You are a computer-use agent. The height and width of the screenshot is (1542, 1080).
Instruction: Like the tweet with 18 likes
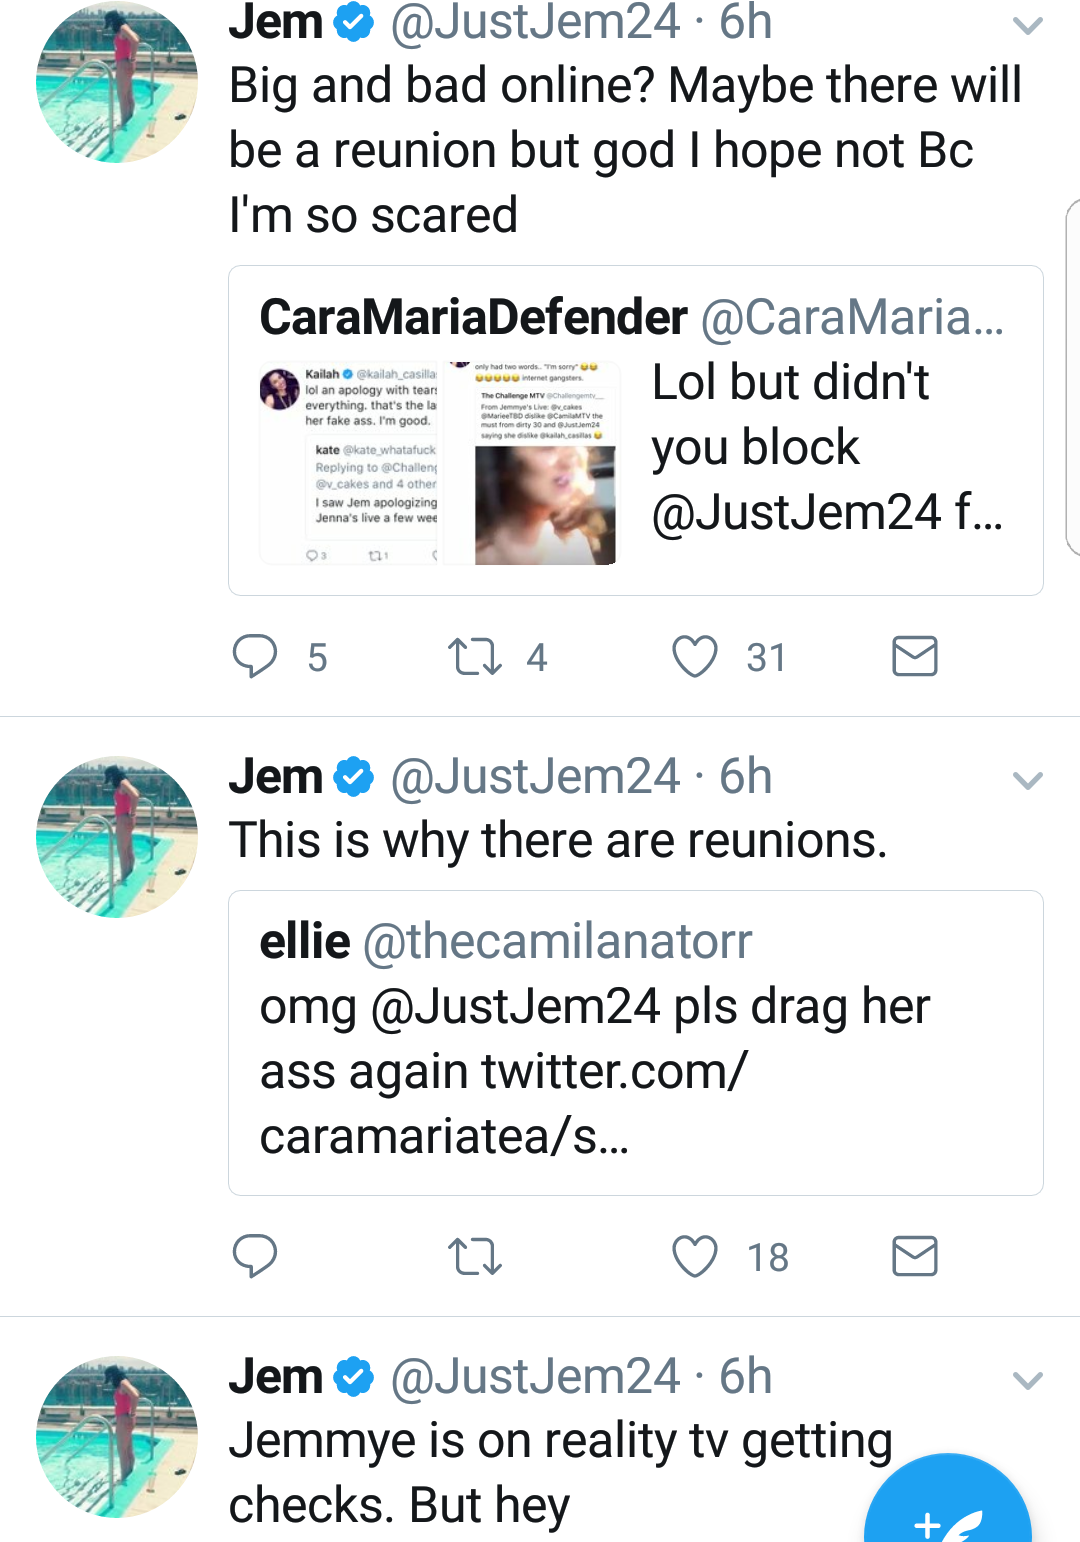(695, 1256)
